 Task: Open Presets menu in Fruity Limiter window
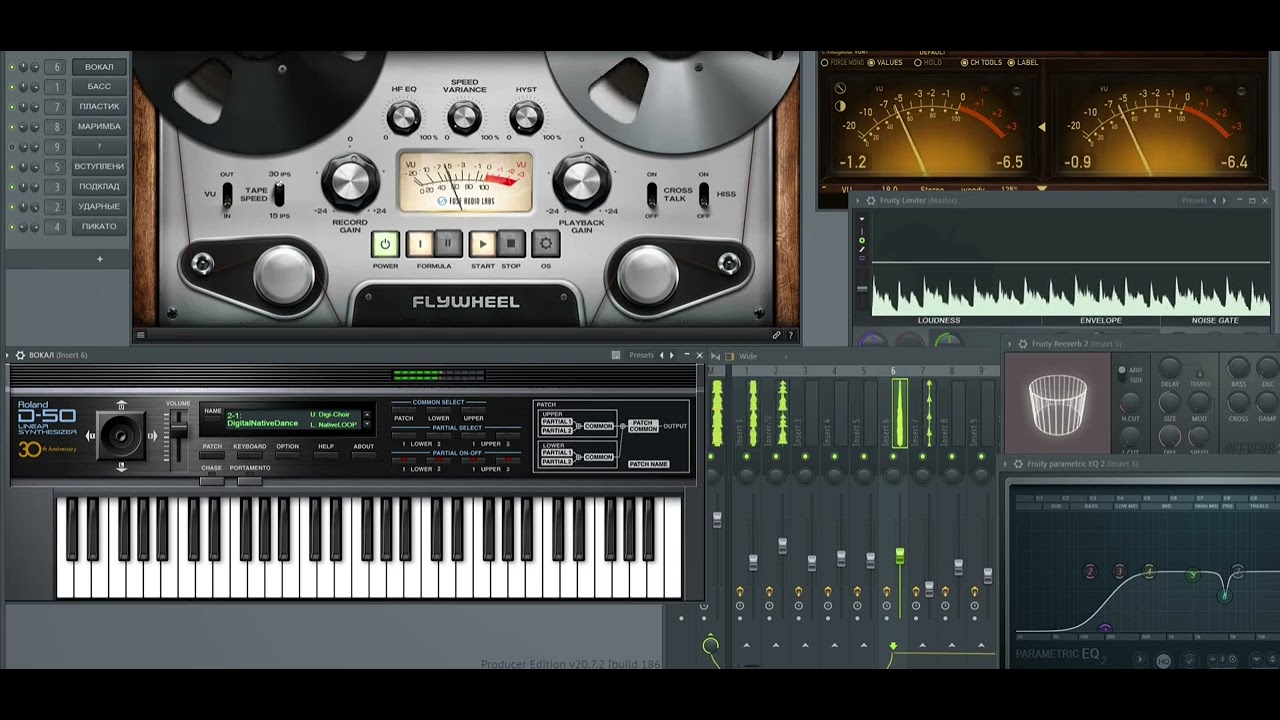(1194, 200)
